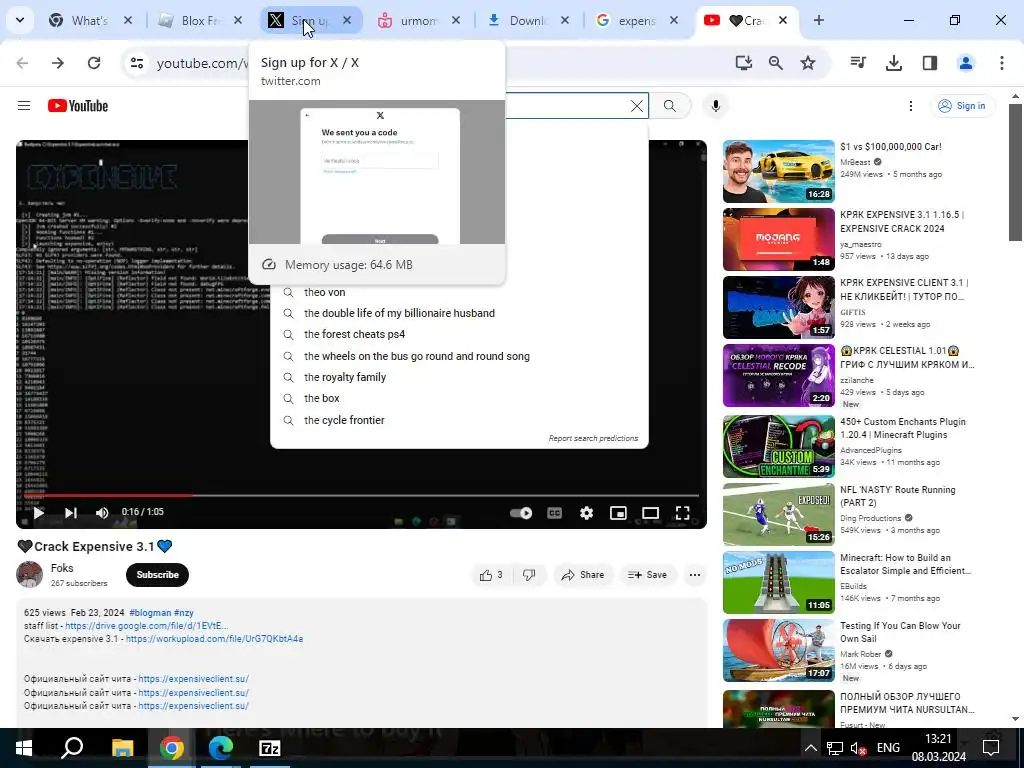Screen dimensions: 1024x768
Task: Open MrBeast $1 vs $100,000,000 Car thumbnail
Action: pyautogui.click(x=778, y=171)
